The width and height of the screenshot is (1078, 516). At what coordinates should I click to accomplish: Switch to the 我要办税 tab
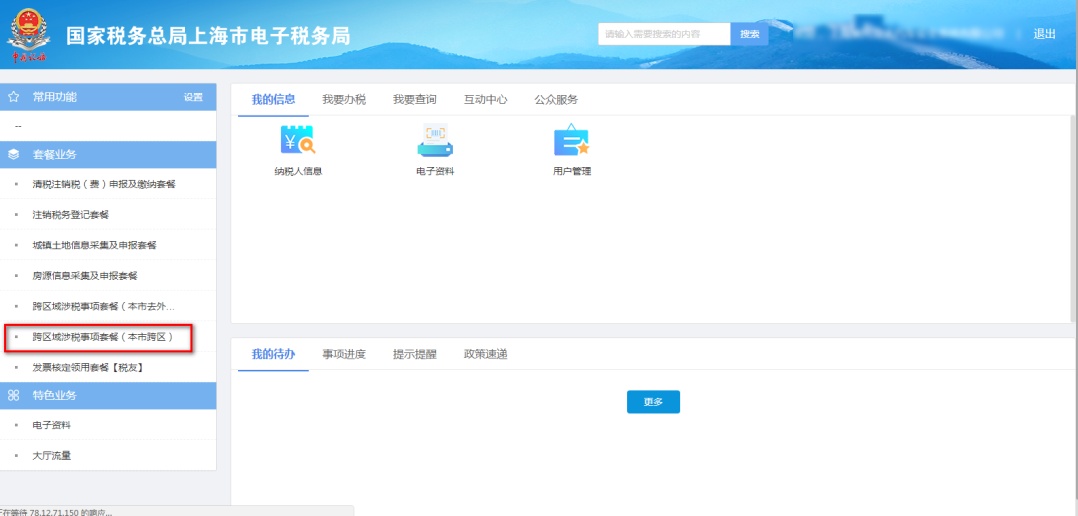(344, 100)
